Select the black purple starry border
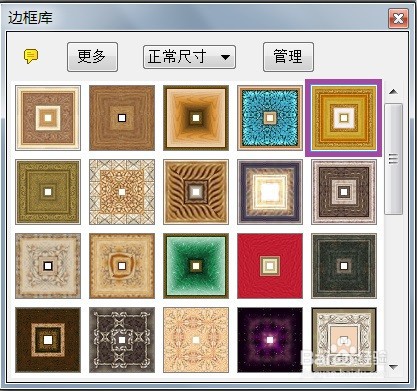 point(270,340)
